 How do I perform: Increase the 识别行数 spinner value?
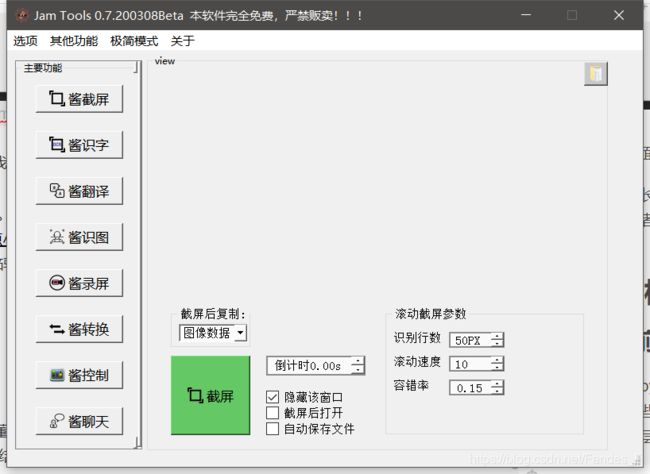click(497, 336)
